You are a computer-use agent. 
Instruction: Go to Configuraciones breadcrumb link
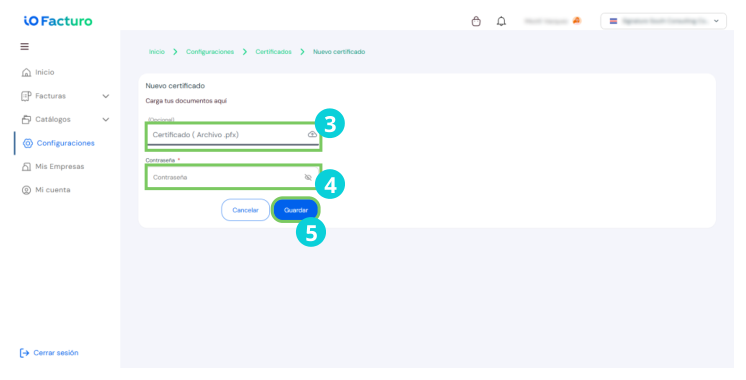210,51
